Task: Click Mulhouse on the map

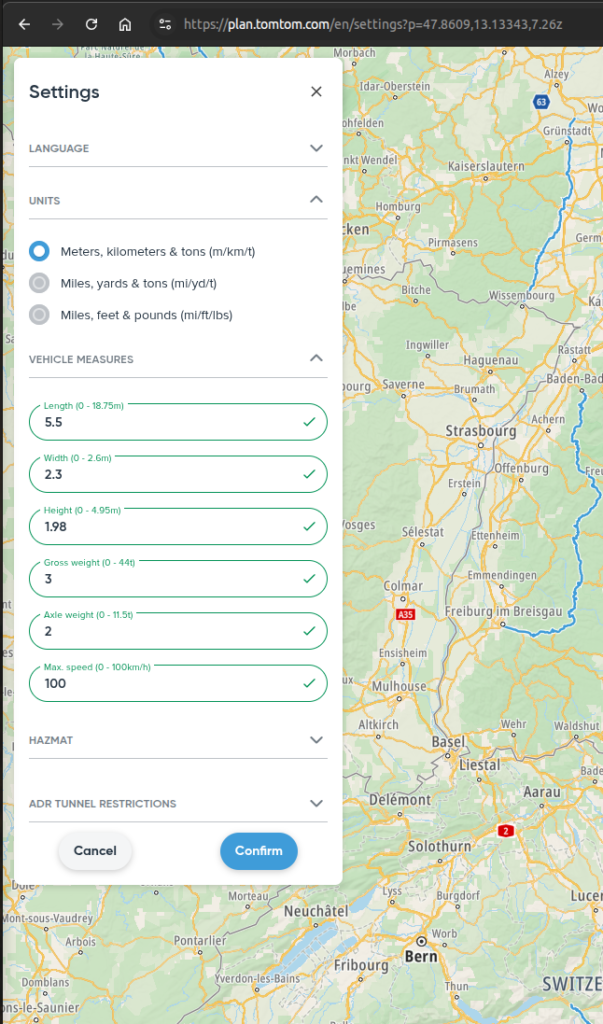Action: tap(399, 686)
